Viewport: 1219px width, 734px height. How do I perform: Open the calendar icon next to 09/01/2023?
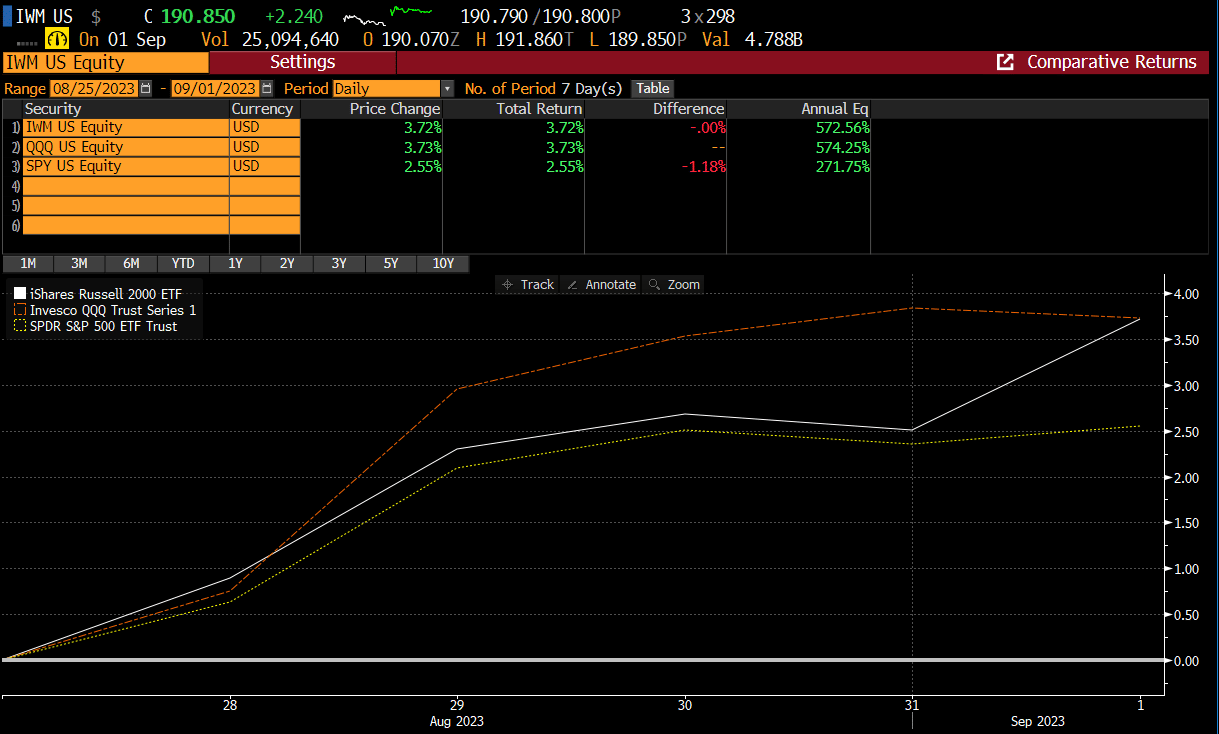point(266,88)
